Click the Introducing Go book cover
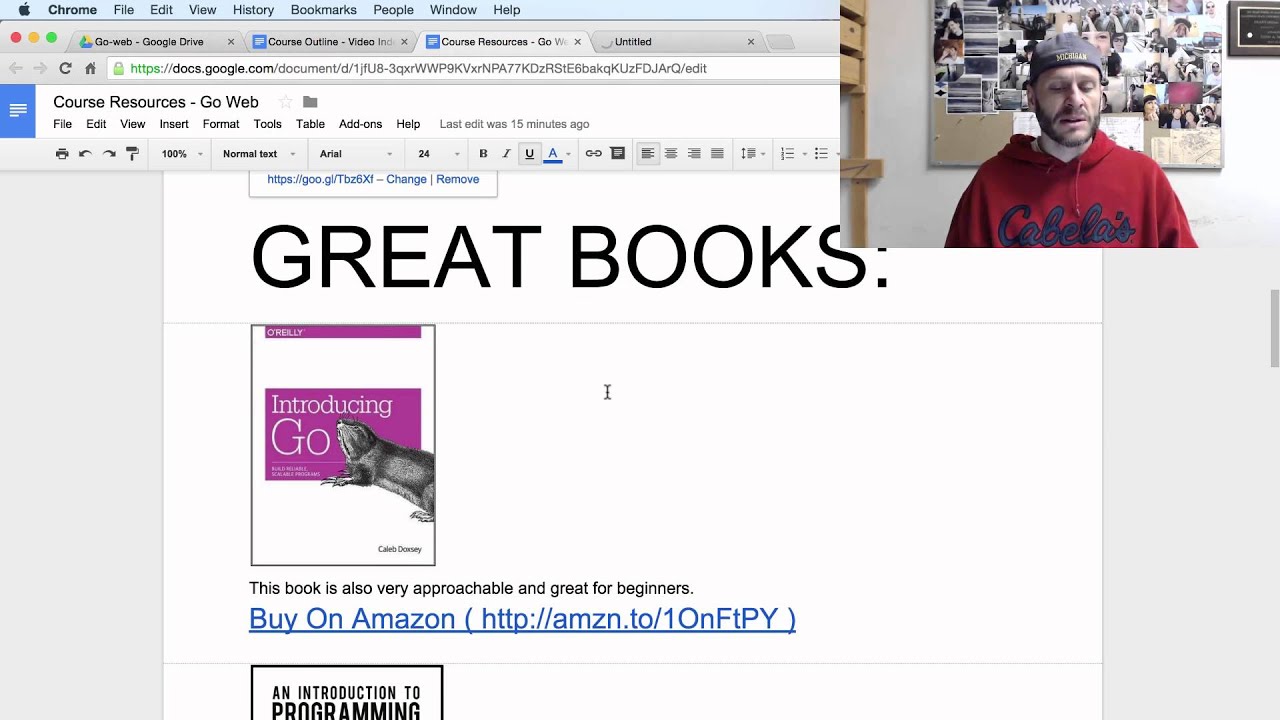 pos(343,445)
